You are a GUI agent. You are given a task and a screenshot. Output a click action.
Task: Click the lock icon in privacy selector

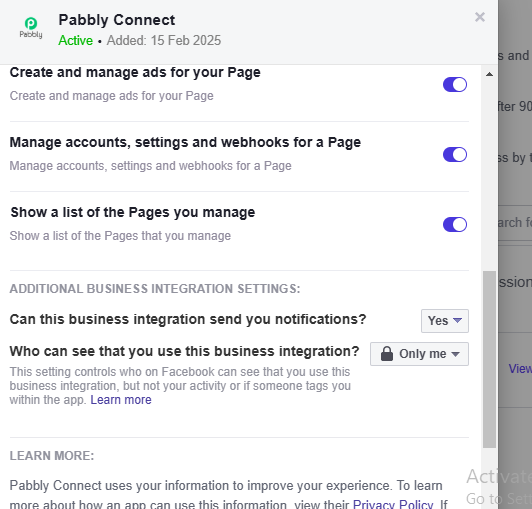click(x=387, y=354)
